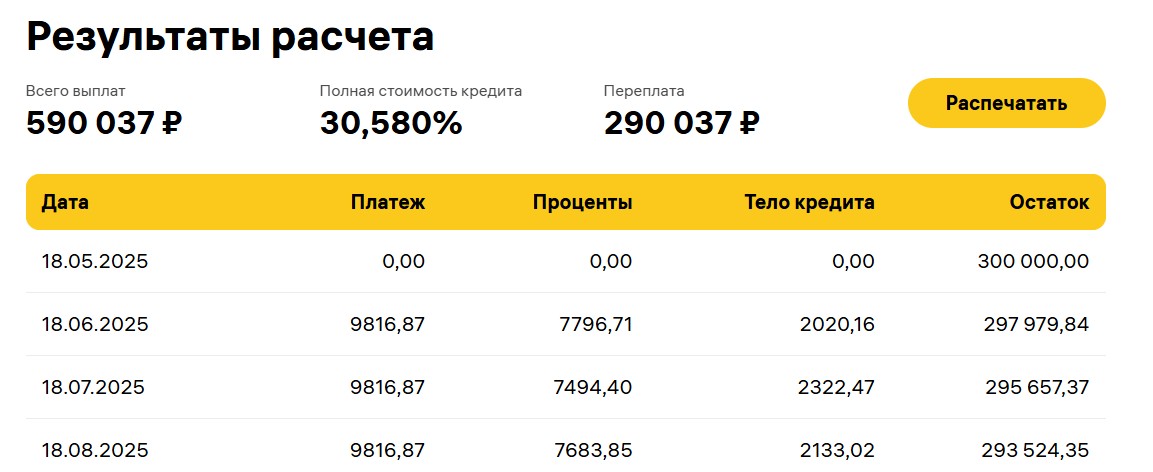Click the Проценты column header
This screenshot has width=1153, height=472.
point(582,202)
